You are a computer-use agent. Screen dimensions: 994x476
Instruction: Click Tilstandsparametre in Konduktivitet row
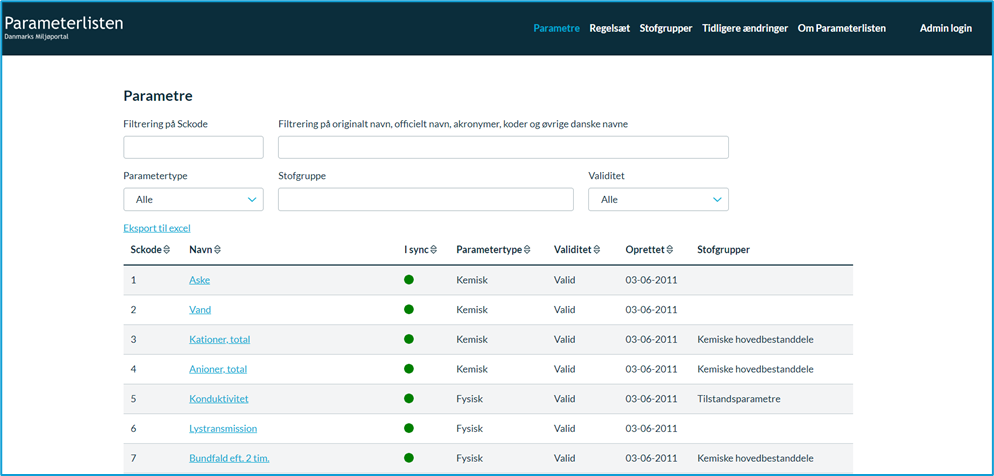pyautogui.click(x=739, y=399)
